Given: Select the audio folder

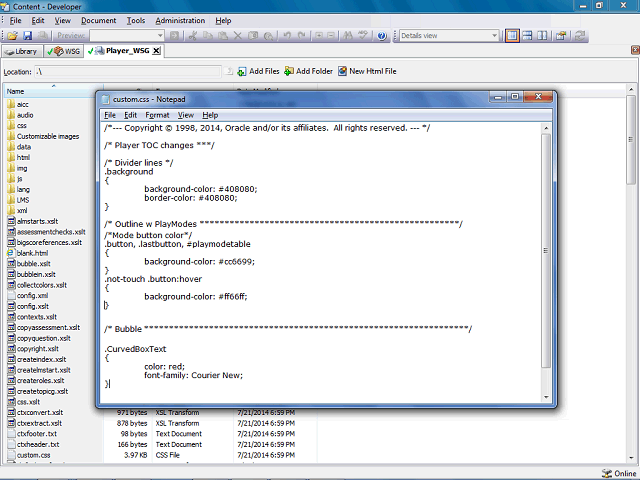Looking at the screenshot, I should coord(20,115).
